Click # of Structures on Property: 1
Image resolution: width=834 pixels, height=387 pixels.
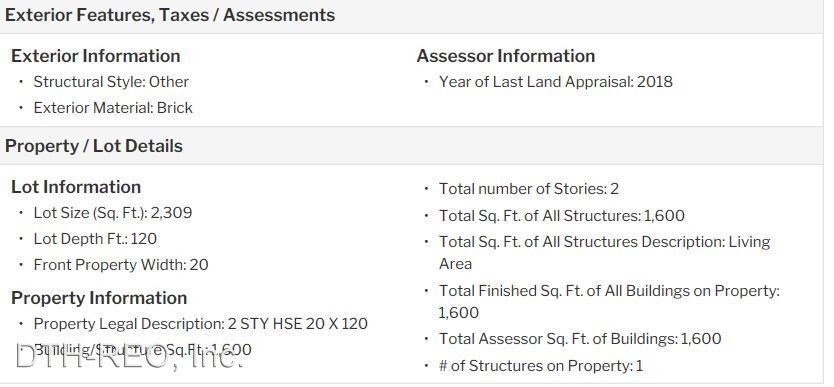pyautogui.click(x=541, y=366)
